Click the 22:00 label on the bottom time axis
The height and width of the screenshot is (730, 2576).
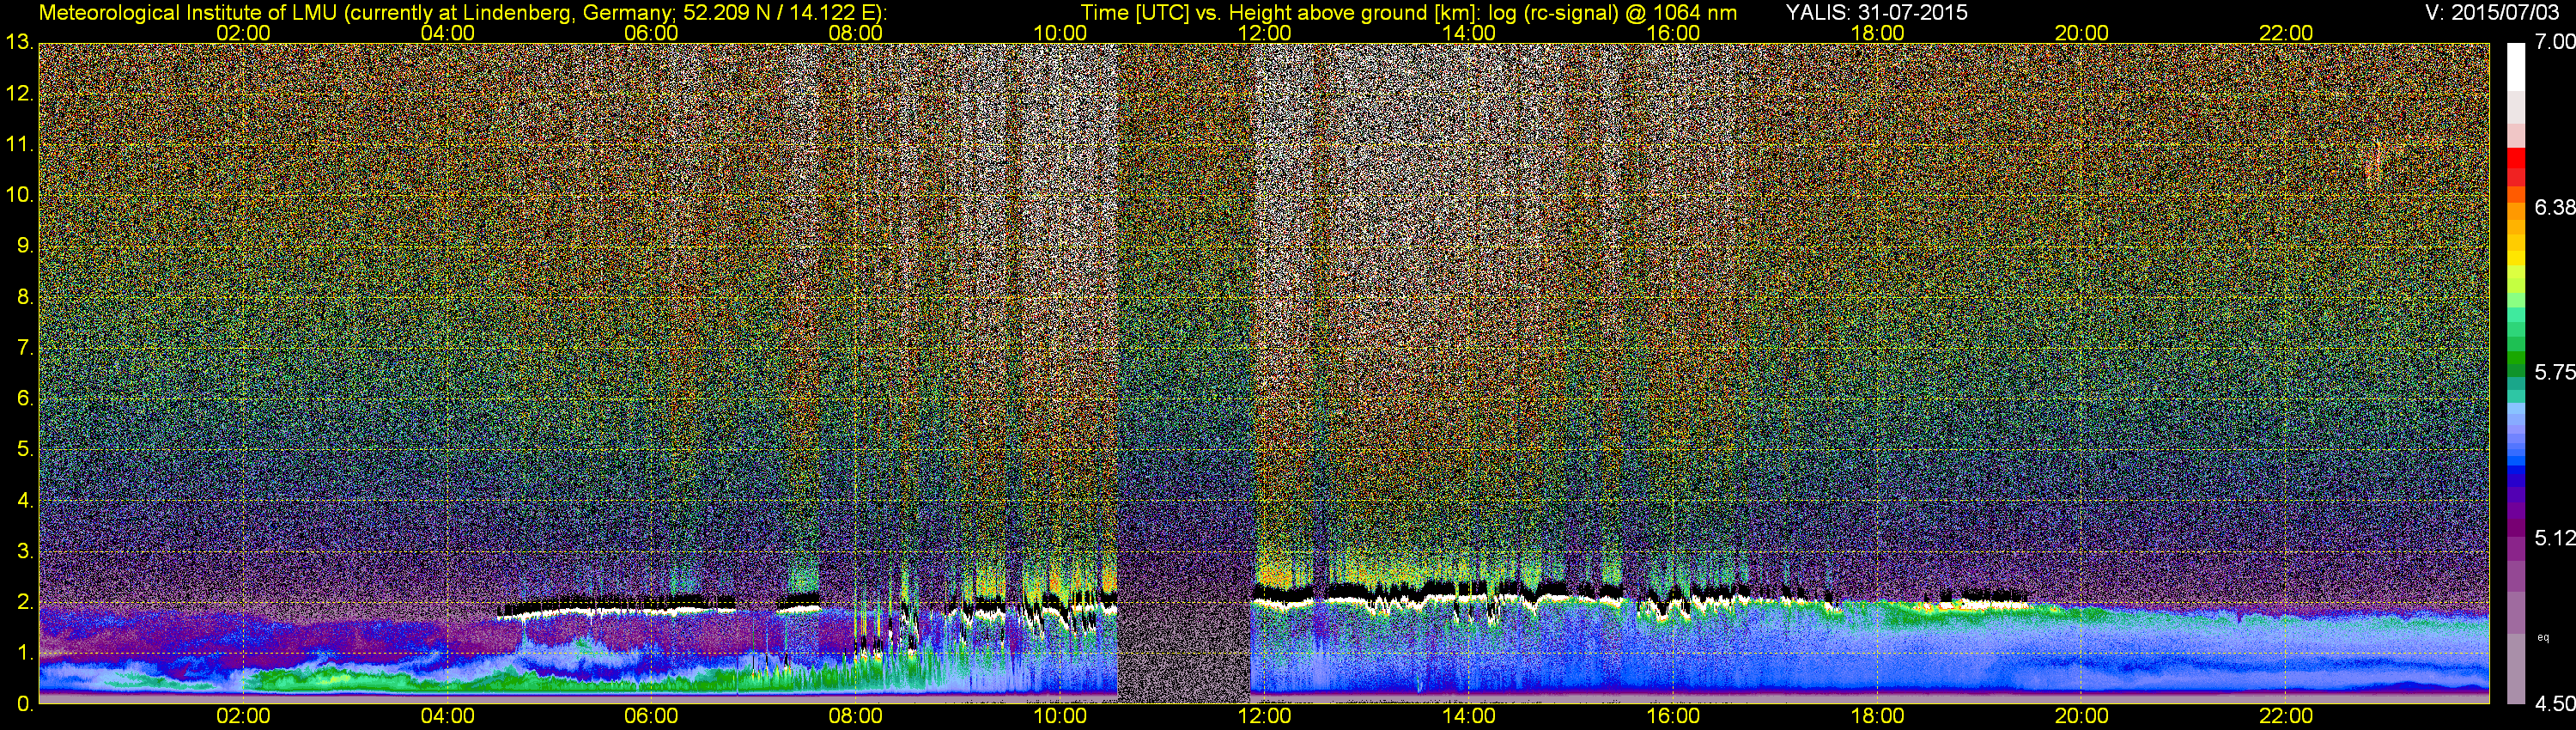click(x=2286, y=717)
